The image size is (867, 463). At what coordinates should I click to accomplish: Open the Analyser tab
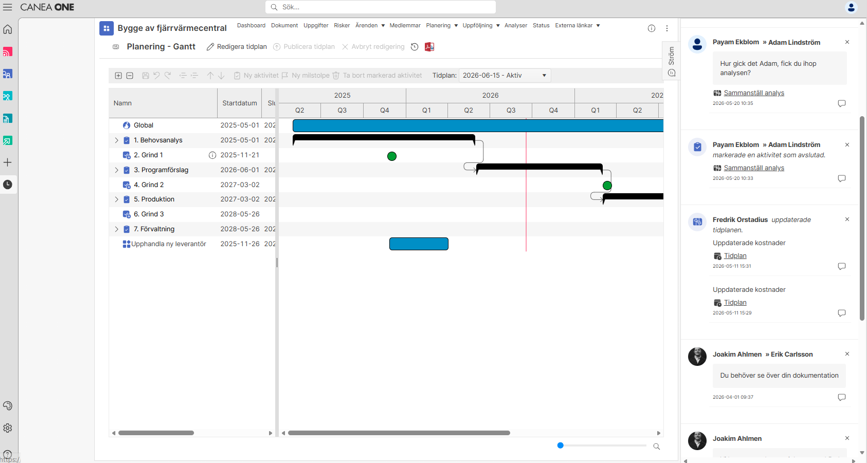click(x=515, y=25)
